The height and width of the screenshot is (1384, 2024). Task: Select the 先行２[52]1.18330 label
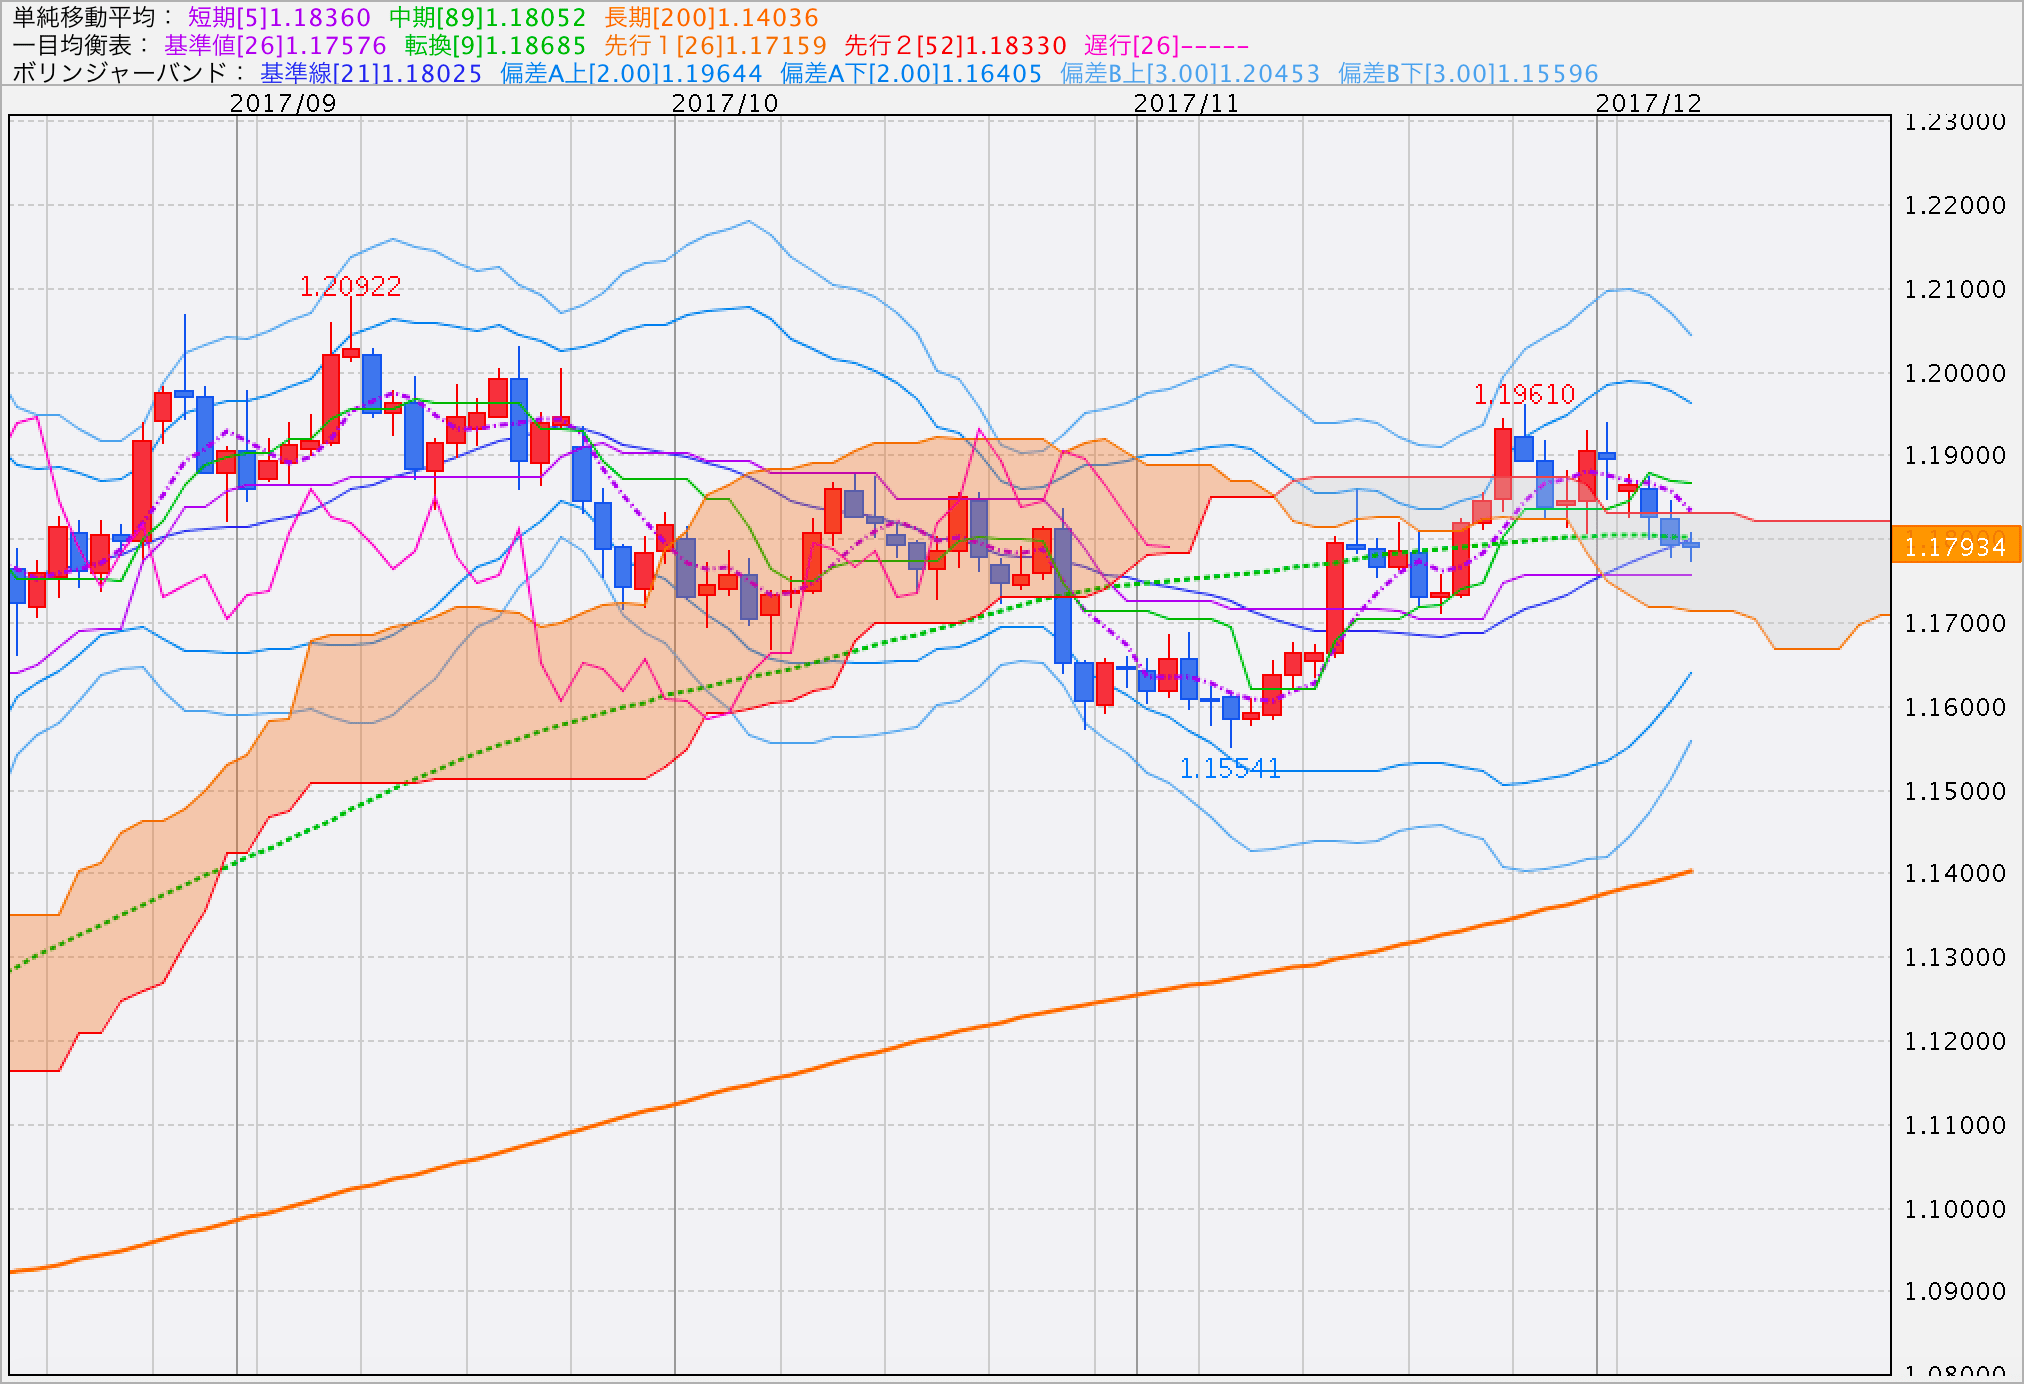click(956, 45)
